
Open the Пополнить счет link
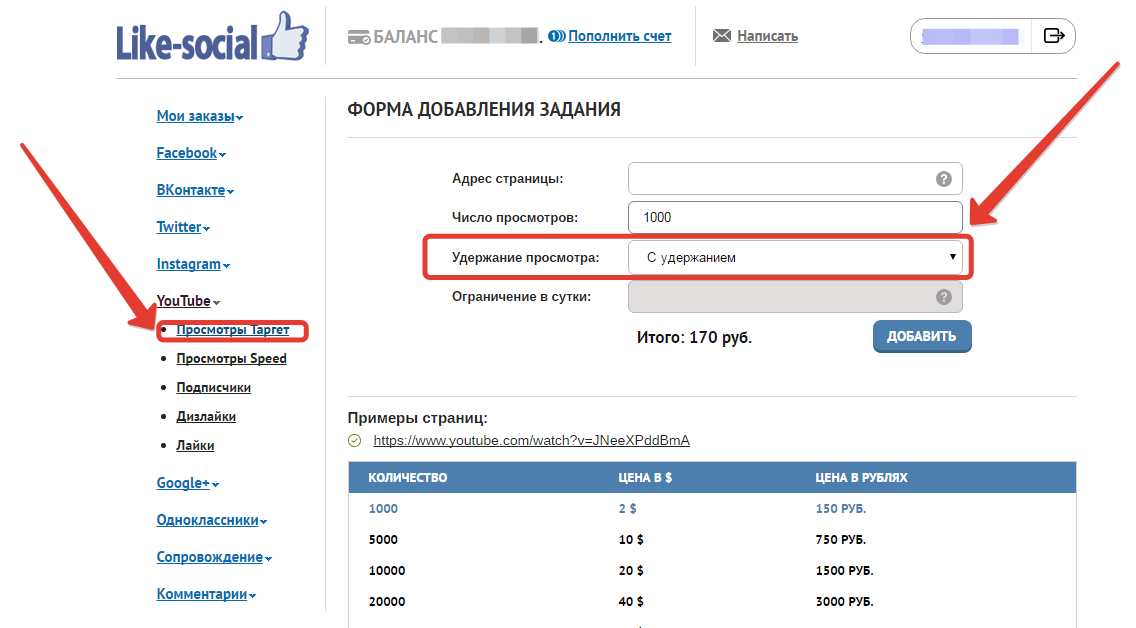[619, 35]
